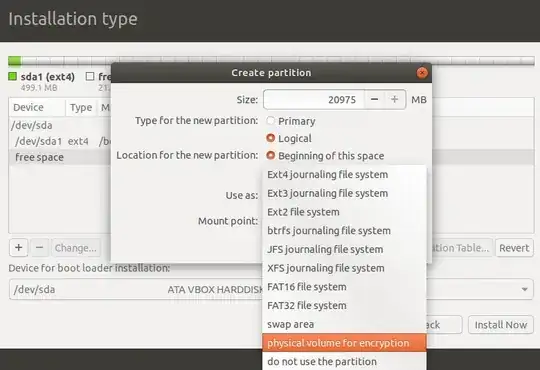Remove partition with minus button
This screenshot has height=370, width=540.
tap(40, 248)
